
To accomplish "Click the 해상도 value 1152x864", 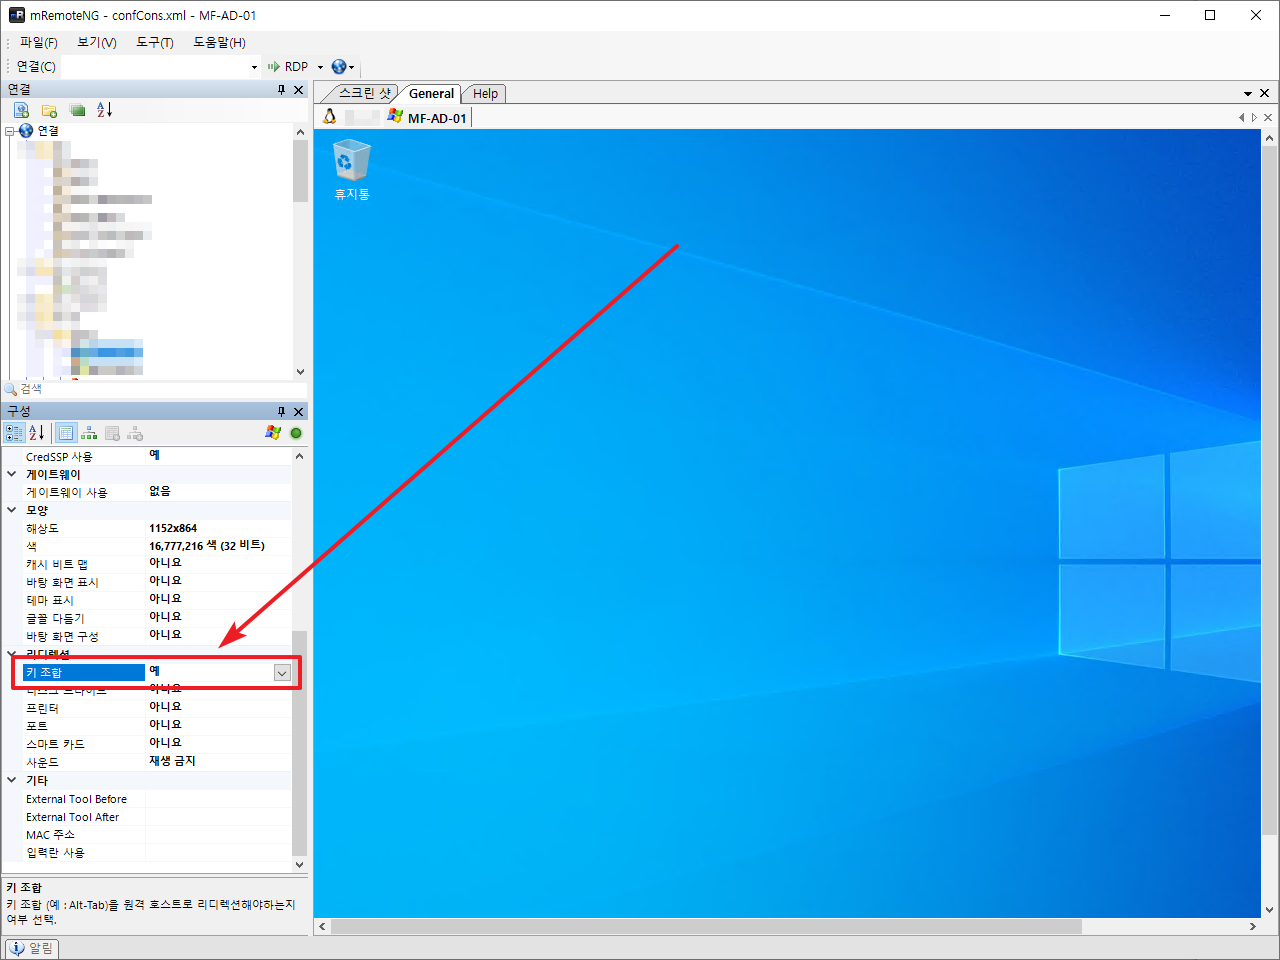I will (x=173, y=528).
